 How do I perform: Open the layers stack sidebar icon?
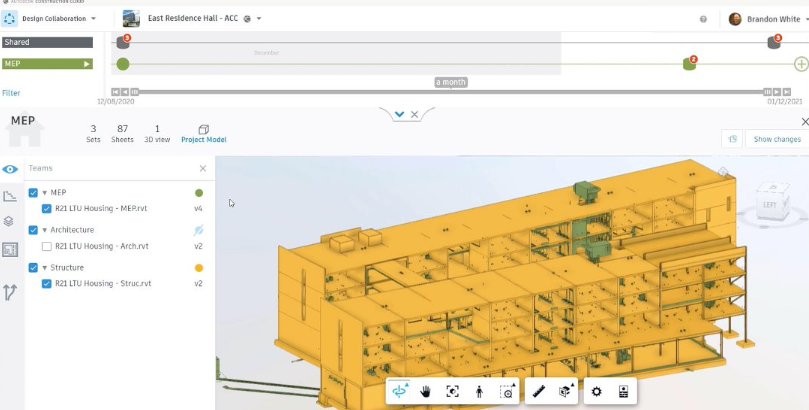9,221
